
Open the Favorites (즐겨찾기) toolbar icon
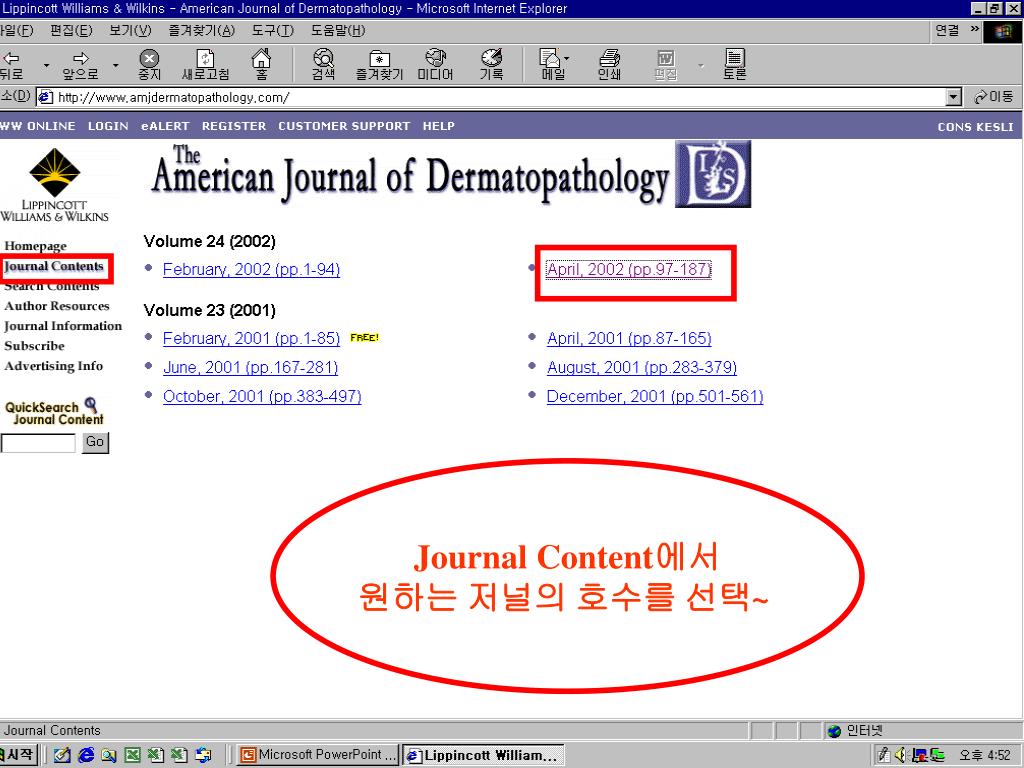379,65
